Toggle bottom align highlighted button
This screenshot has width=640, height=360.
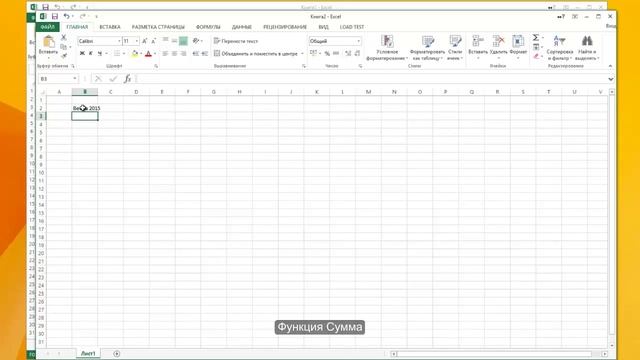point(183,41)
